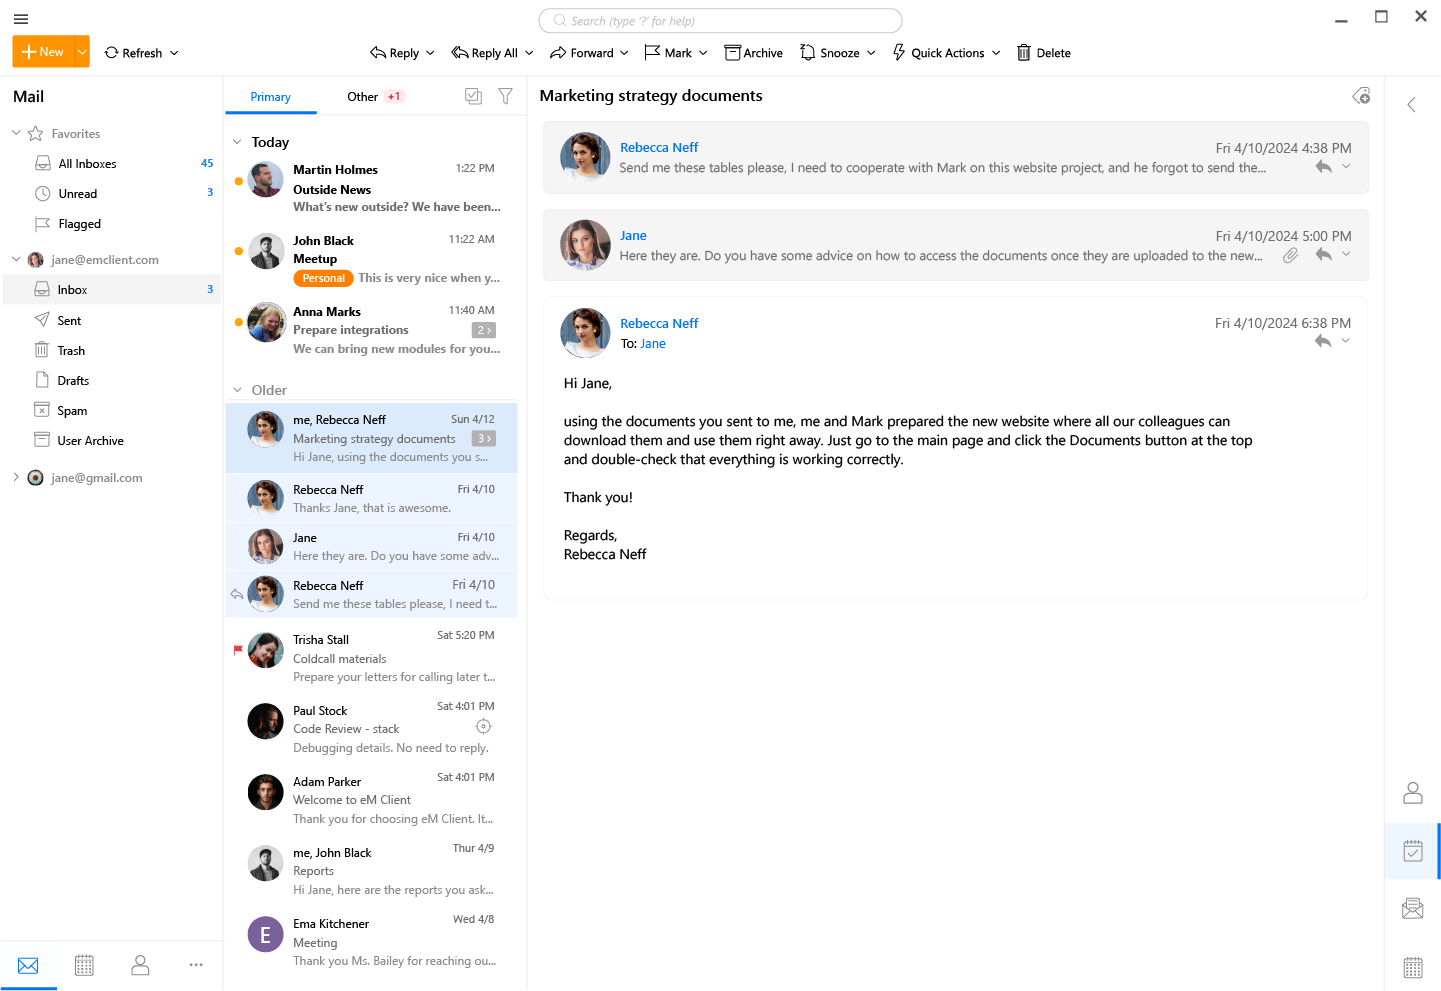Create a message with the New button
The image size is (1441, 991).
(x=42, y=51)
